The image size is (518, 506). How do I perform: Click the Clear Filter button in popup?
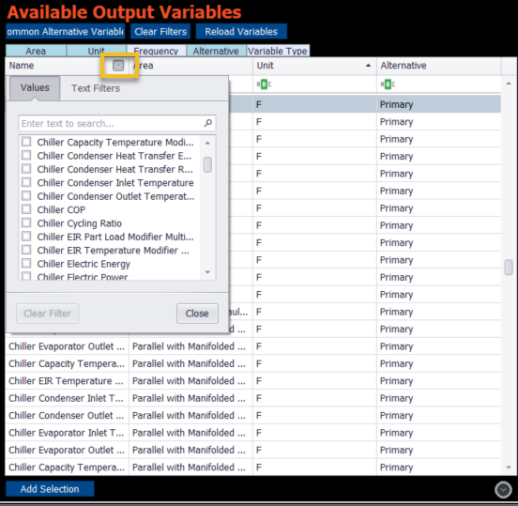(47, 313)
